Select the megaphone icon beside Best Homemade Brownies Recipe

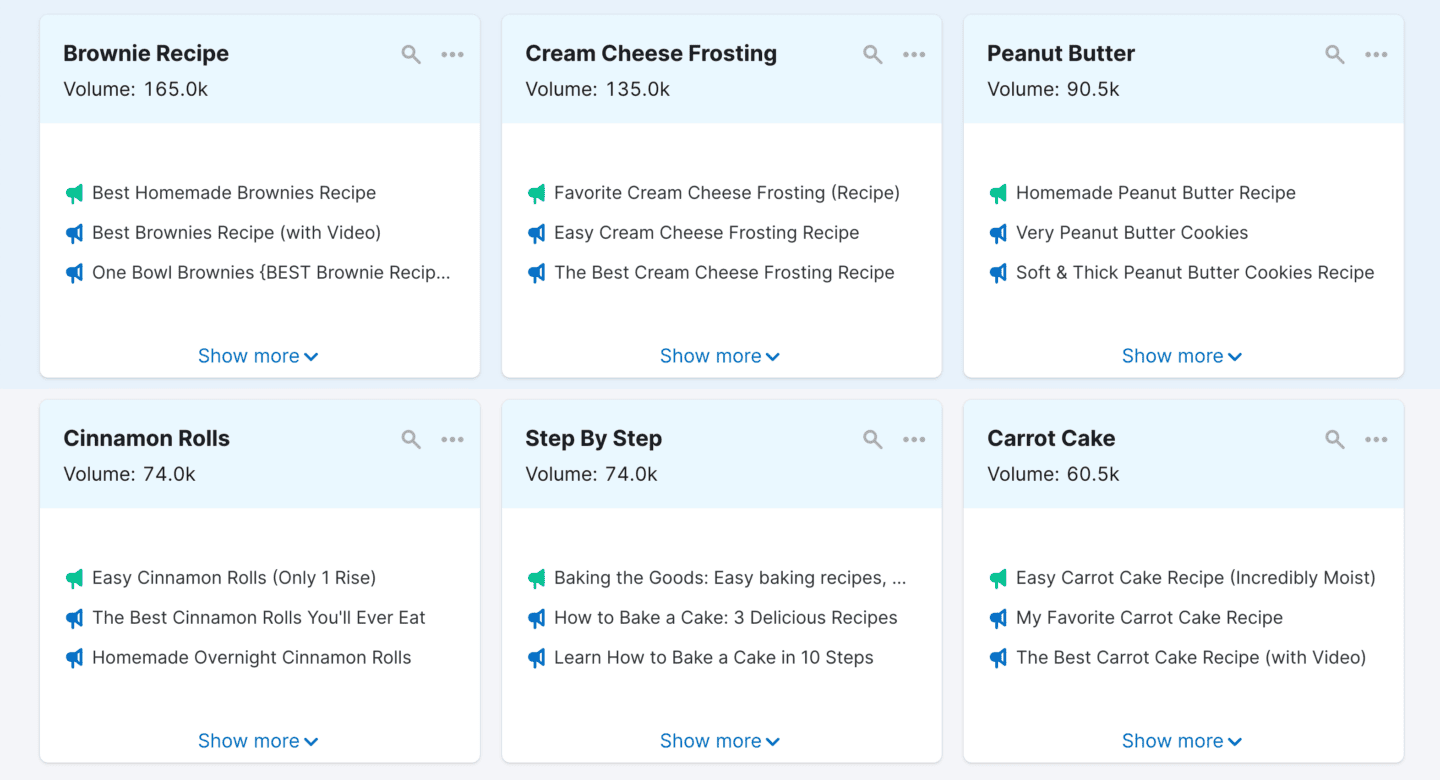[x=74, y=192]
